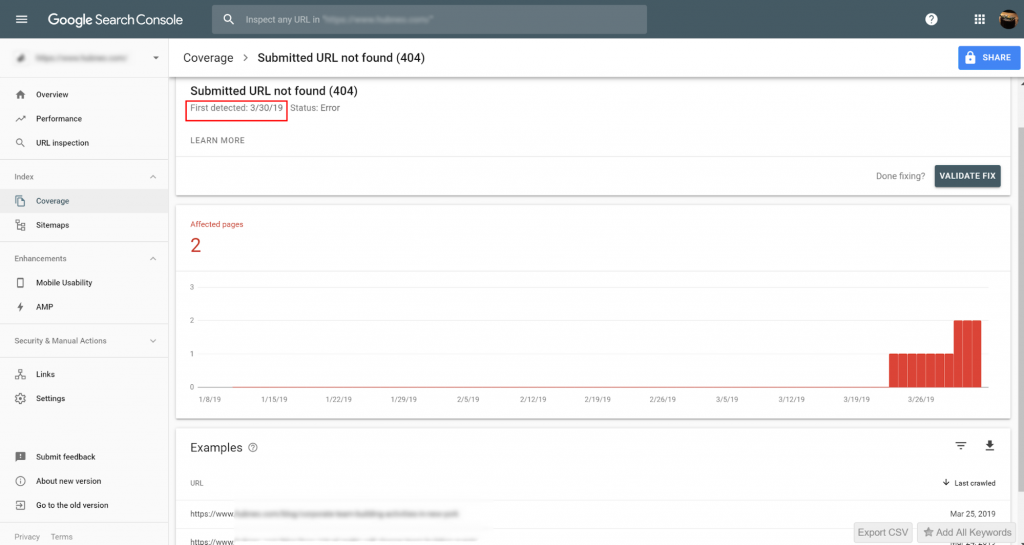Open the Google apps grid
The width and height of the screenshot is (1024, 545).
979,19
